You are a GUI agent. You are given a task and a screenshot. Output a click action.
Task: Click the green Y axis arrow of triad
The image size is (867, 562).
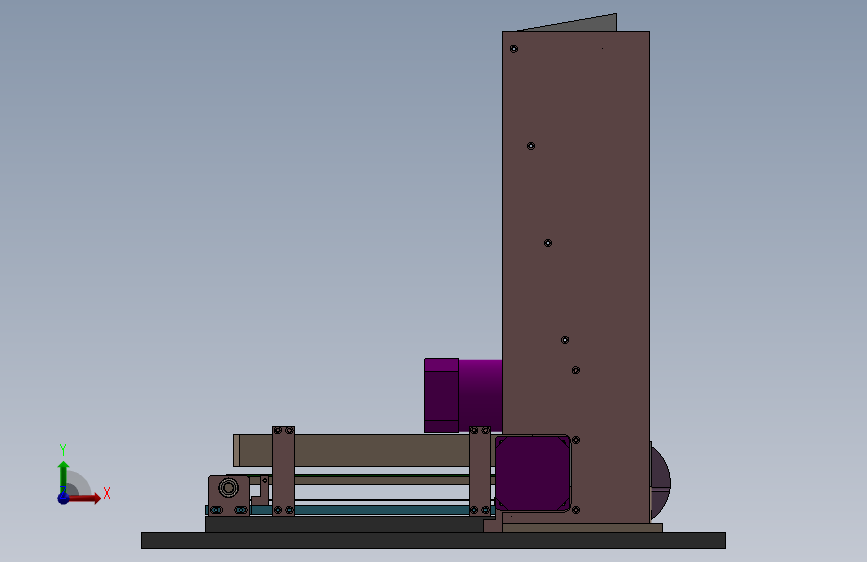point(64,476)
